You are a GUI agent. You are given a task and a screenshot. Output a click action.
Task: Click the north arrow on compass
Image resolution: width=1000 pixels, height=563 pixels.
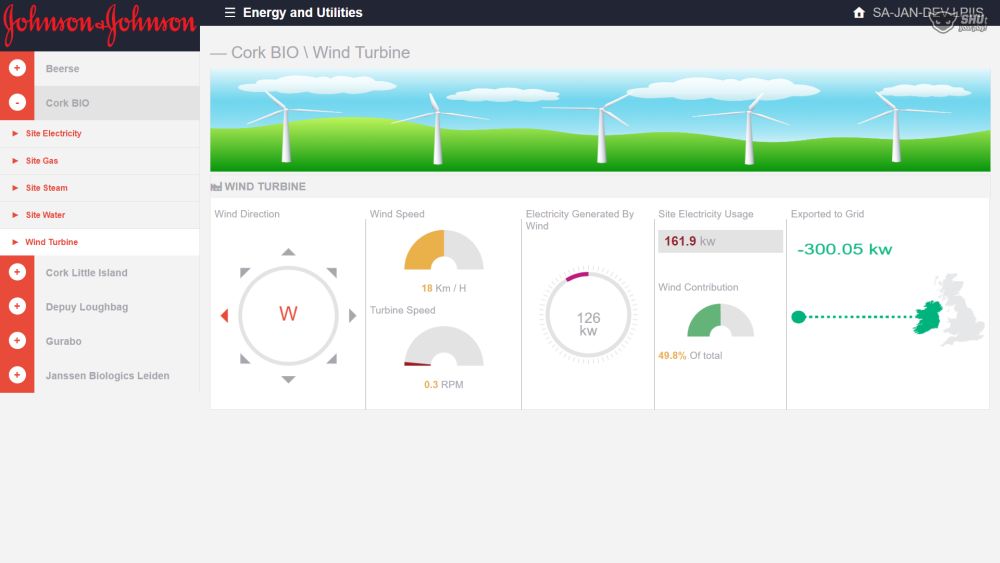tap(288, 252)
